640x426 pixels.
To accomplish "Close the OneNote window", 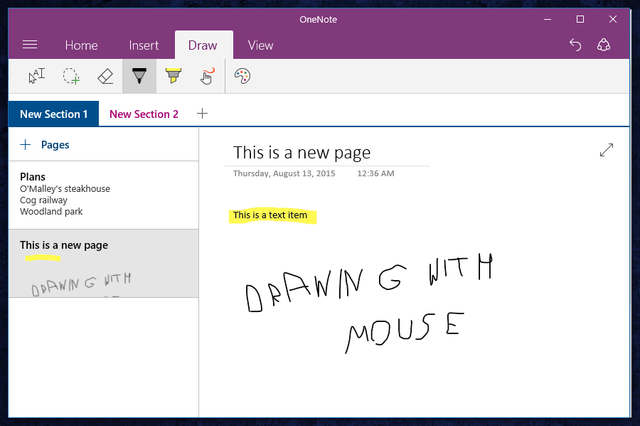I will (613, 19).
